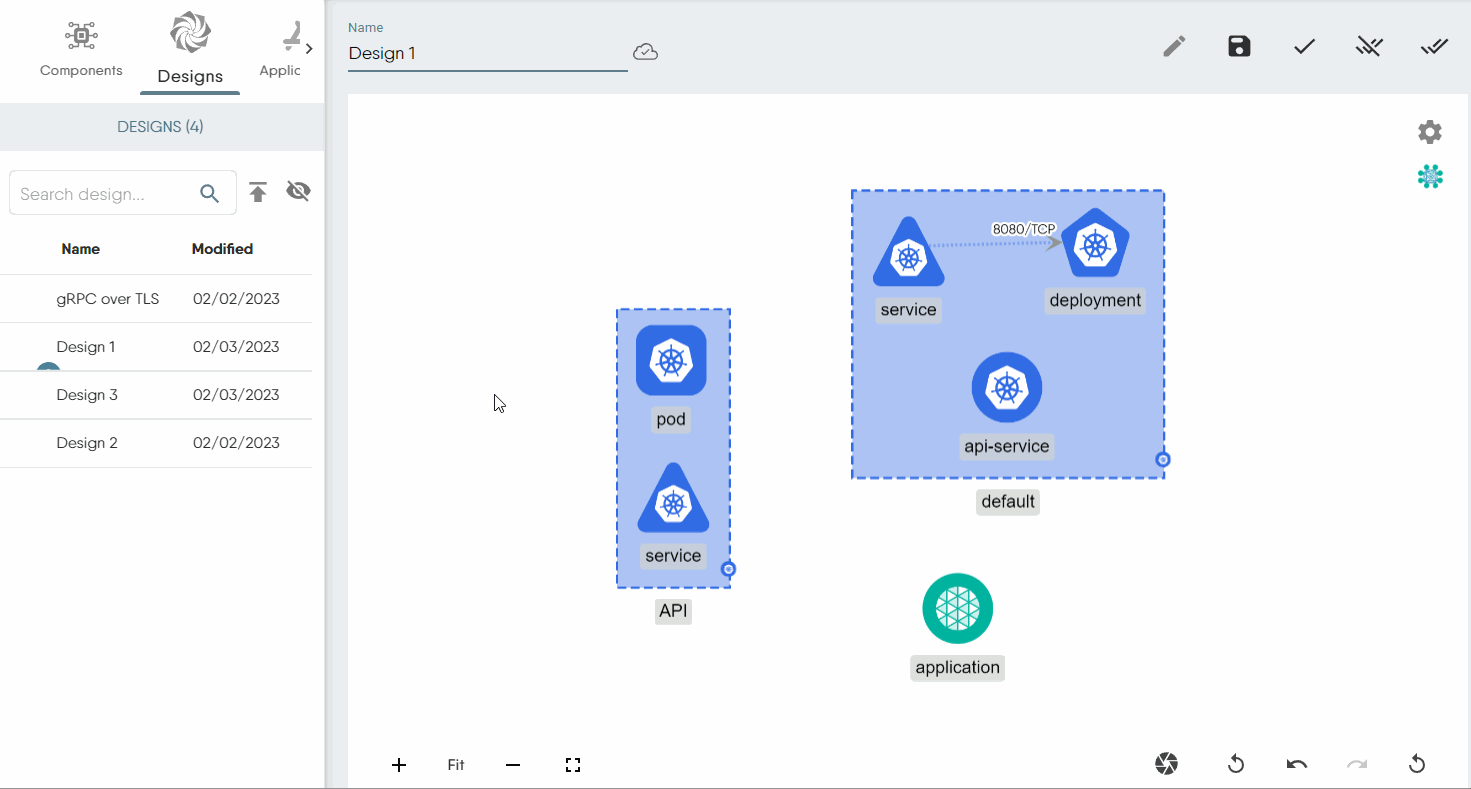
Task: Open canvas settings gear icon
Action: tap(1430, 132)
